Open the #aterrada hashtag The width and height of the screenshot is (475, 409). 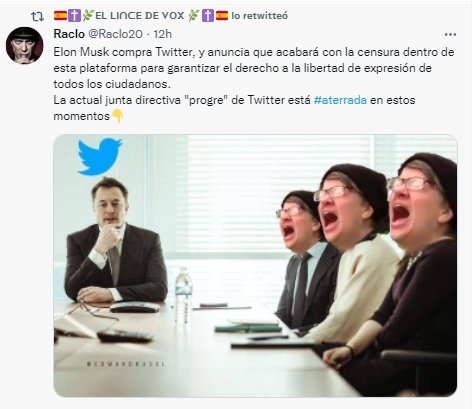340,100
